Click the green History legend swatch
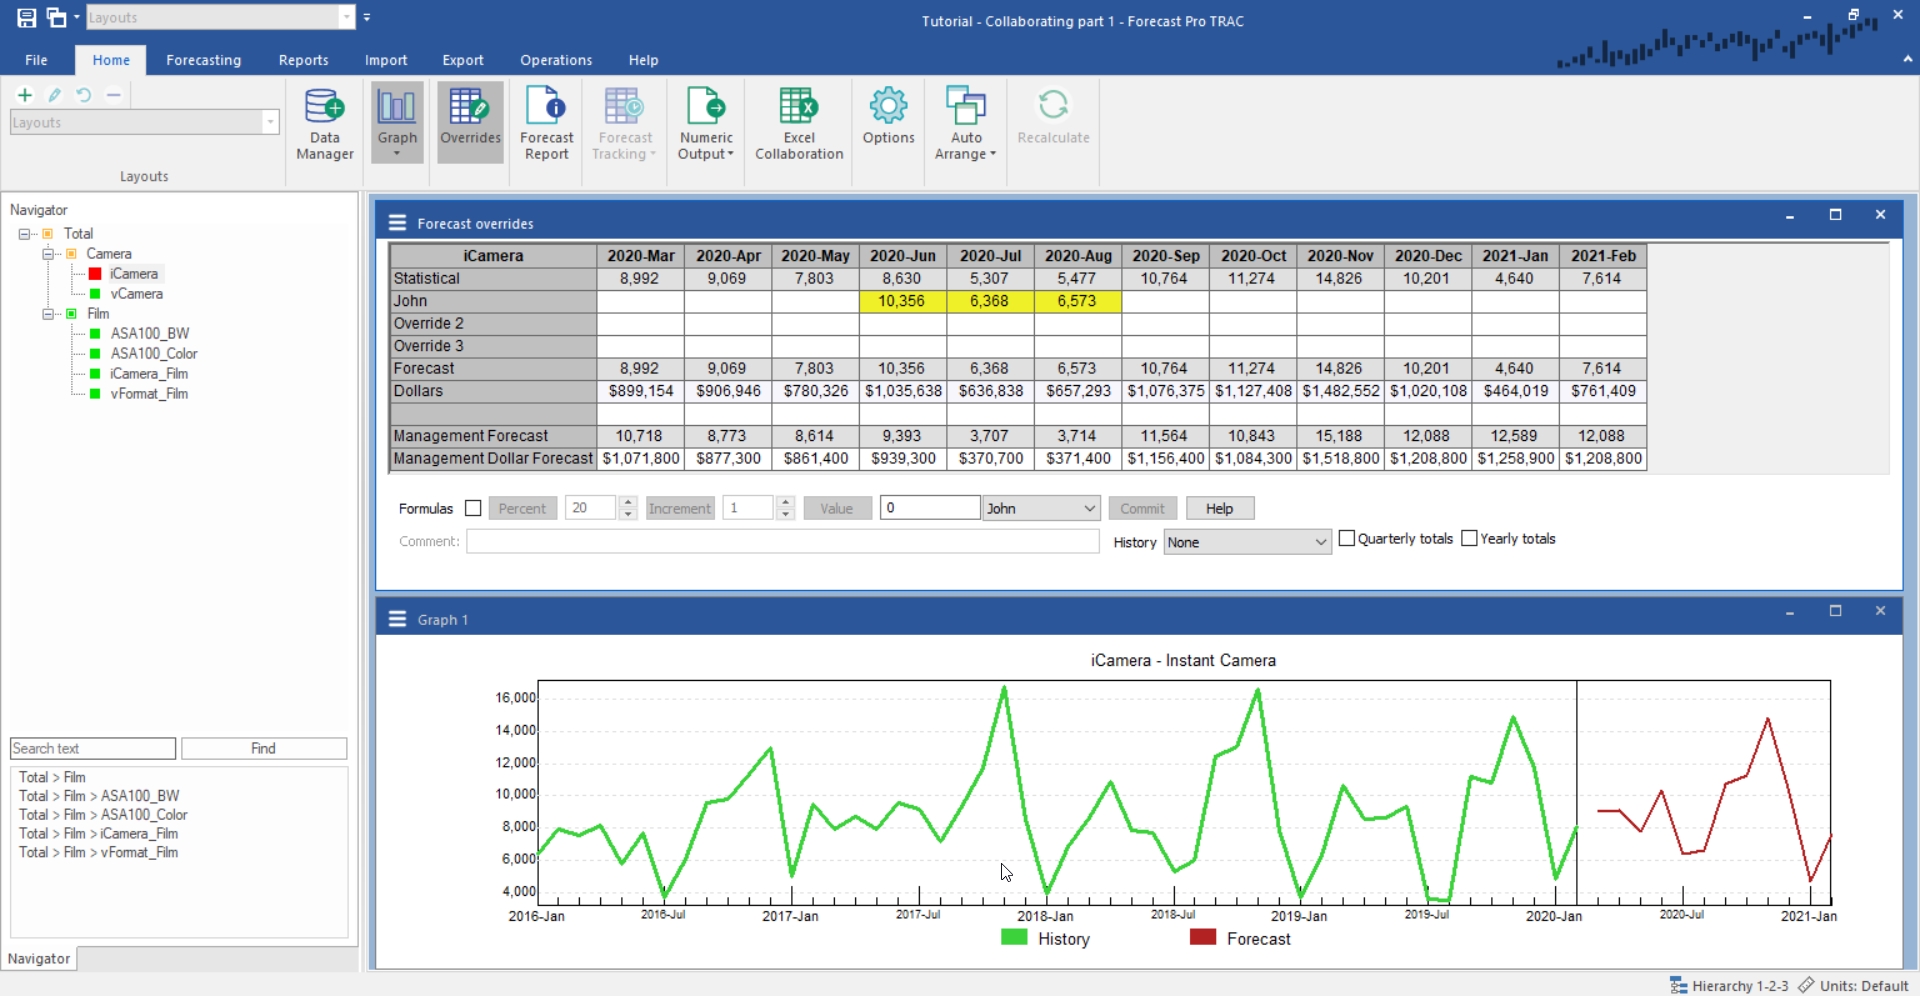The width and height of the screenshot is (1920, 996). pyautogui.click(x=1014, y=938)
